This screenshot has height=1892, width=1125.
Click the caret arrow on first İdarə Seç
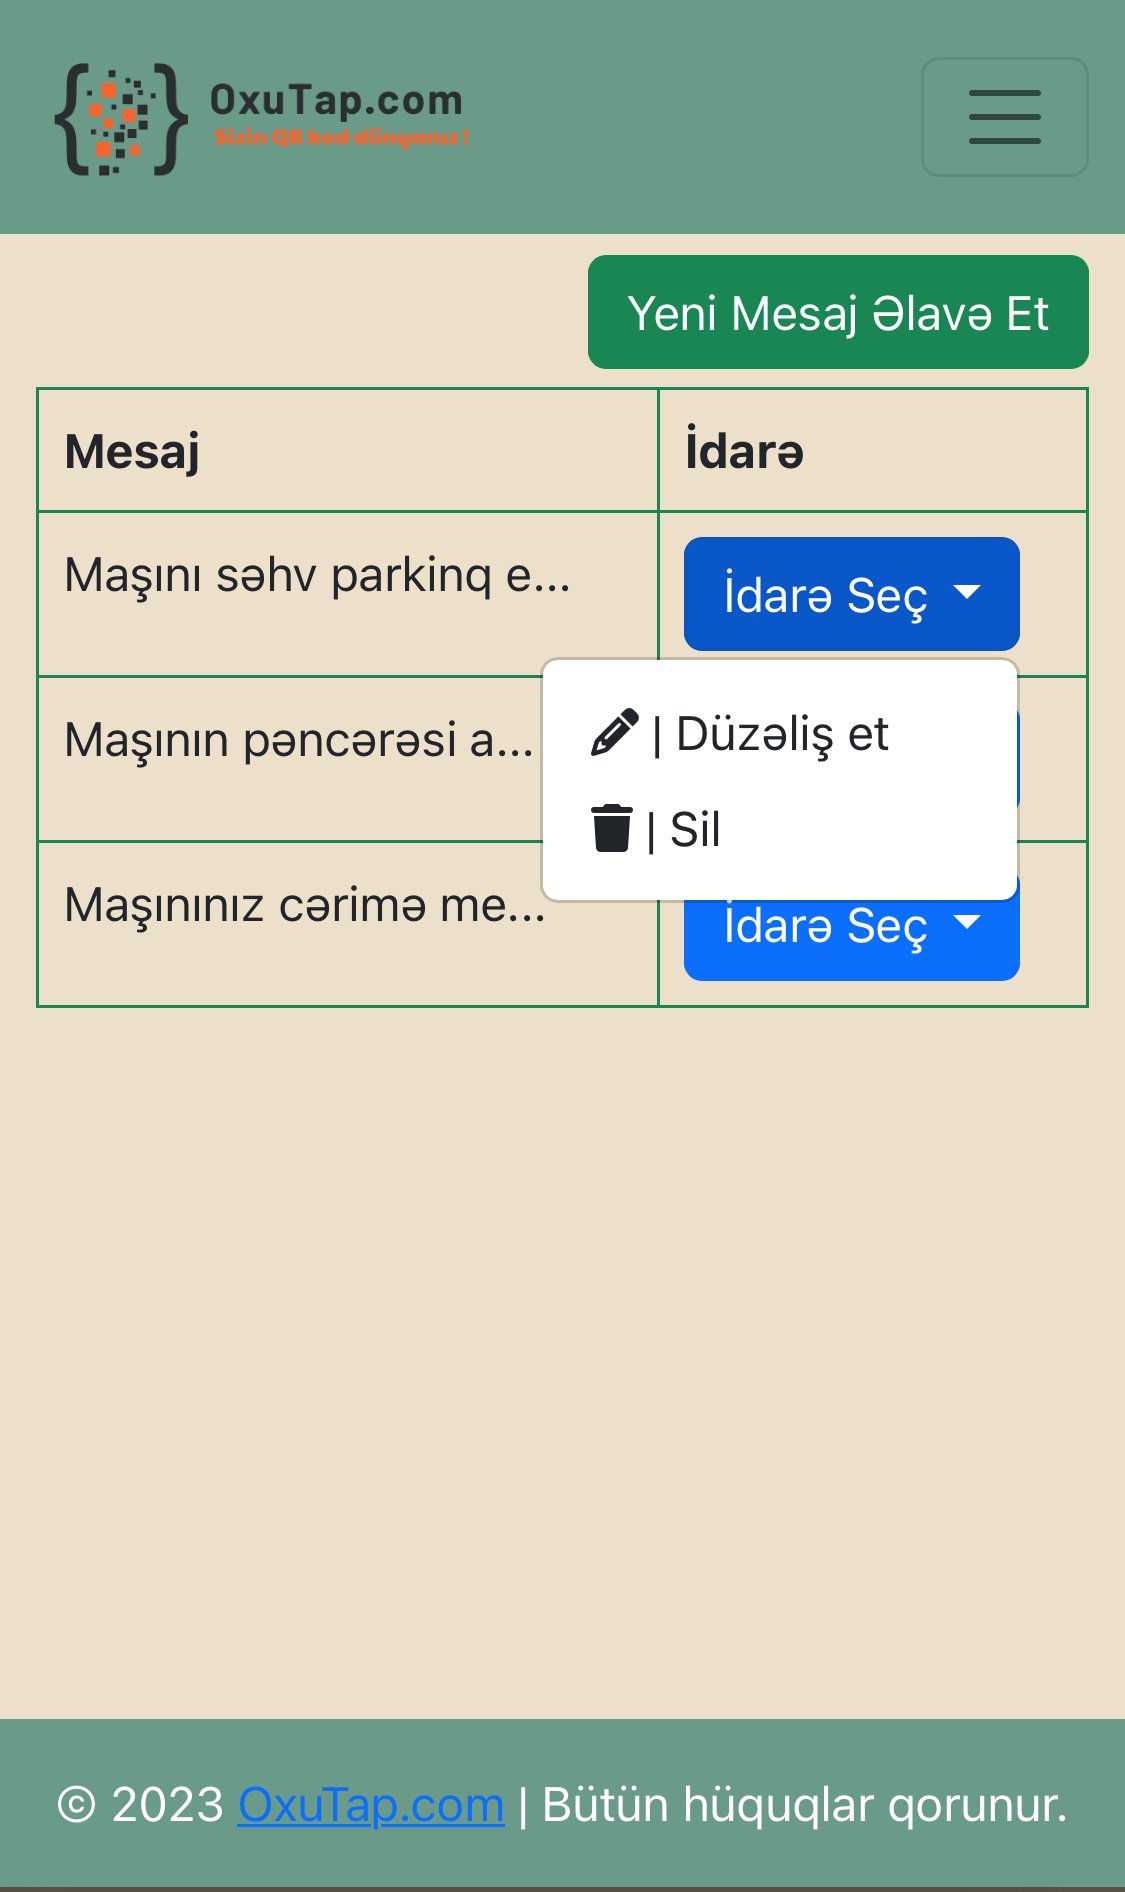coord(966,592)
